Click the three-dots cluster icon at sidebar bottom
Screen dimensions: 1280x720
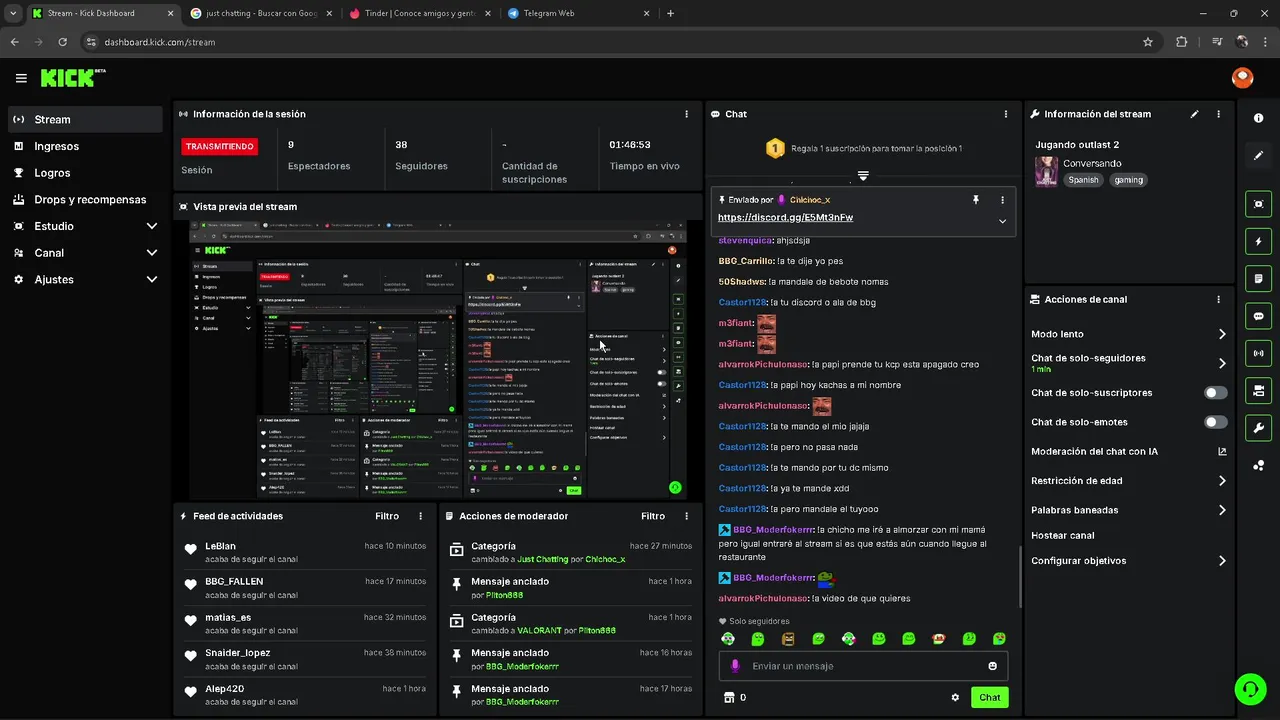click(x=1258, y=465)
